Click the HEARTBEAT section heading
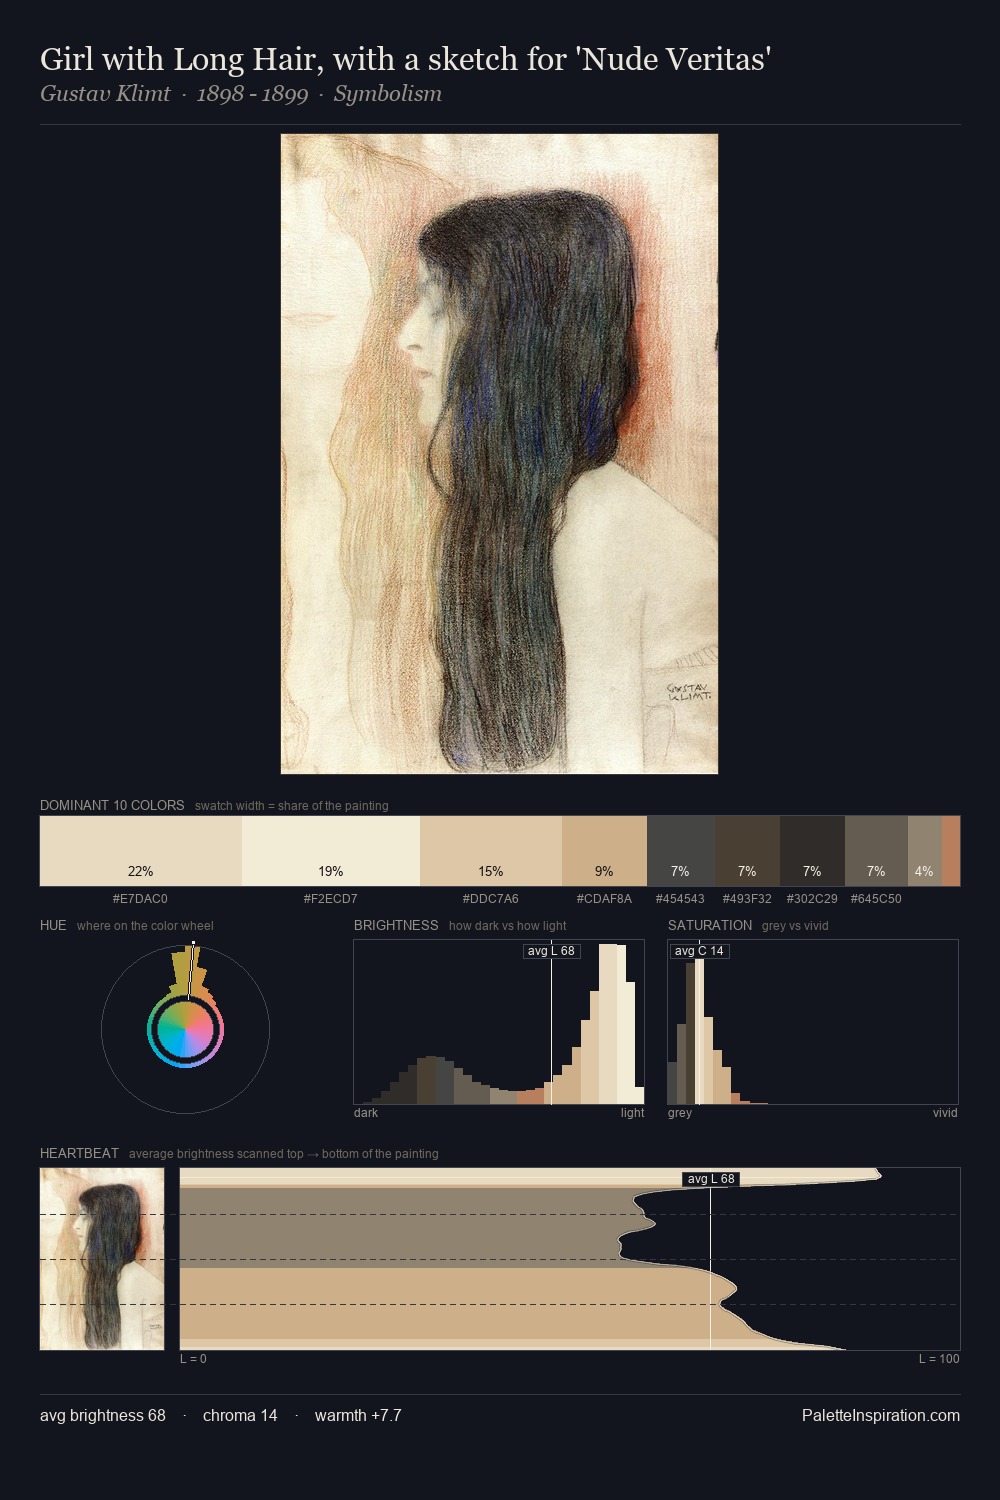 (79, 1153)
